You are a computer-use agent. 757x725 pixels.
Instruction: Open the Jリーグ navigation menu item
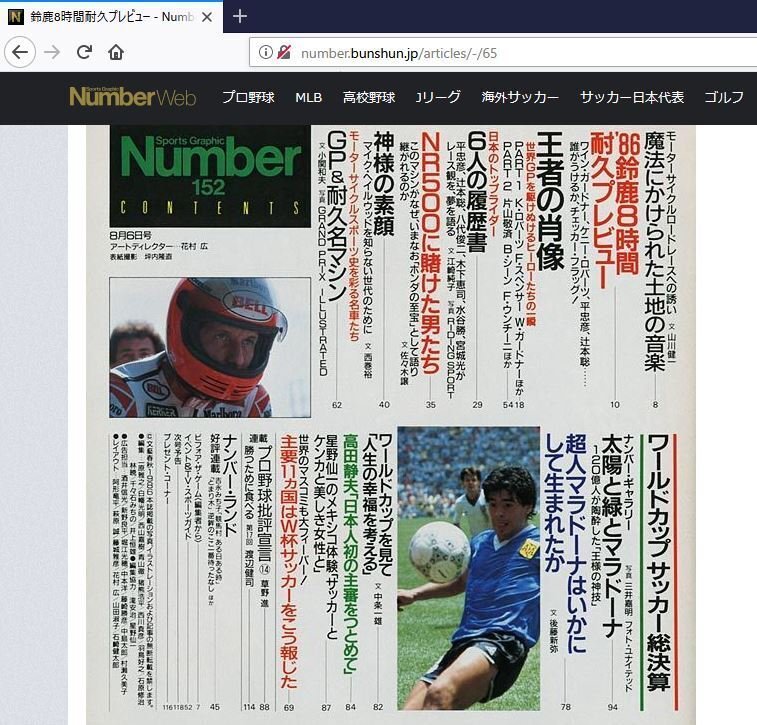pos(438,97)
